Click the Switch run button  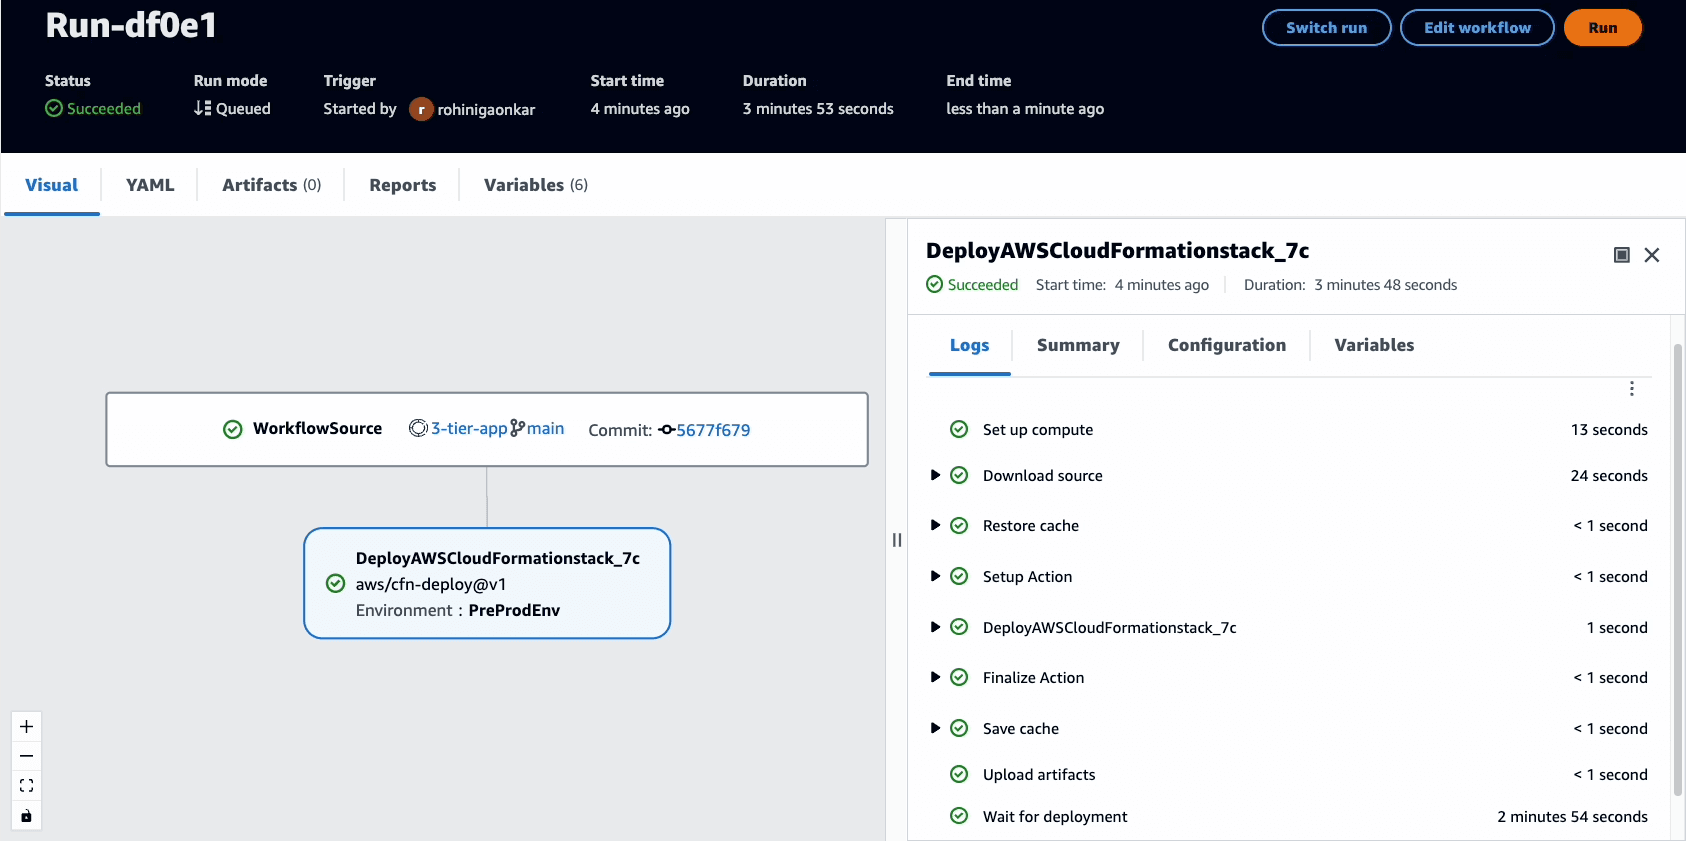coord(1326,28)
